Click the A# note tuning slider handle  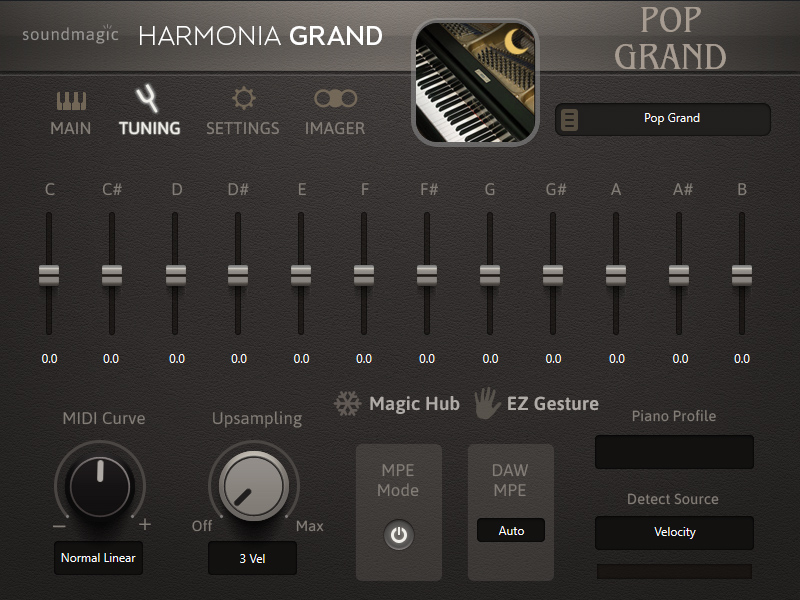tap(679, 275)
